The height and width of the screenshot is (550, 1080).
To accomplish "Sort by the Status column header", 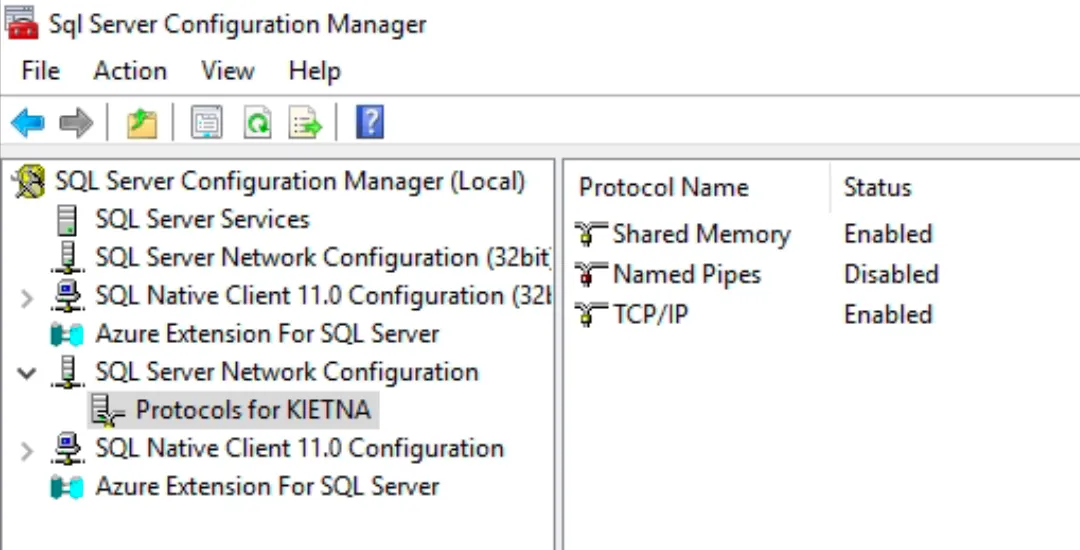I will (x=878, y=187).
